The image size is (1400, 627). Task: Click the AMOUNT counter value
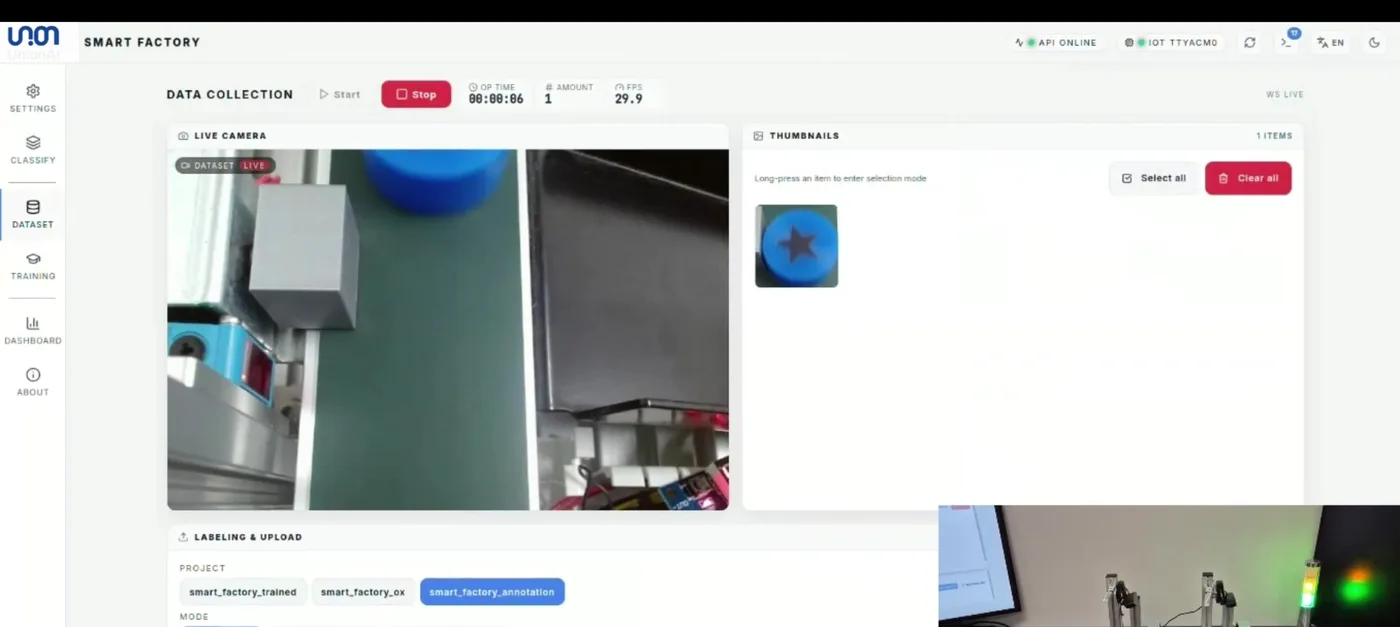tap(548, 99)
